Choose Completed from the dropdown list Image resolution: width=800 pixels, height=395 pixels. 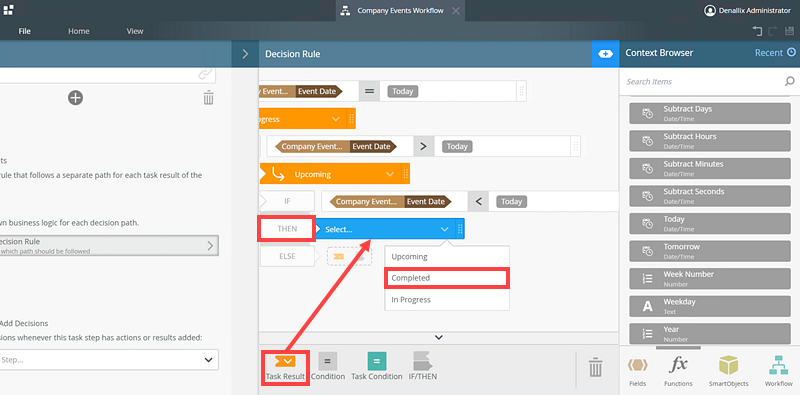(x=447, y=278)
